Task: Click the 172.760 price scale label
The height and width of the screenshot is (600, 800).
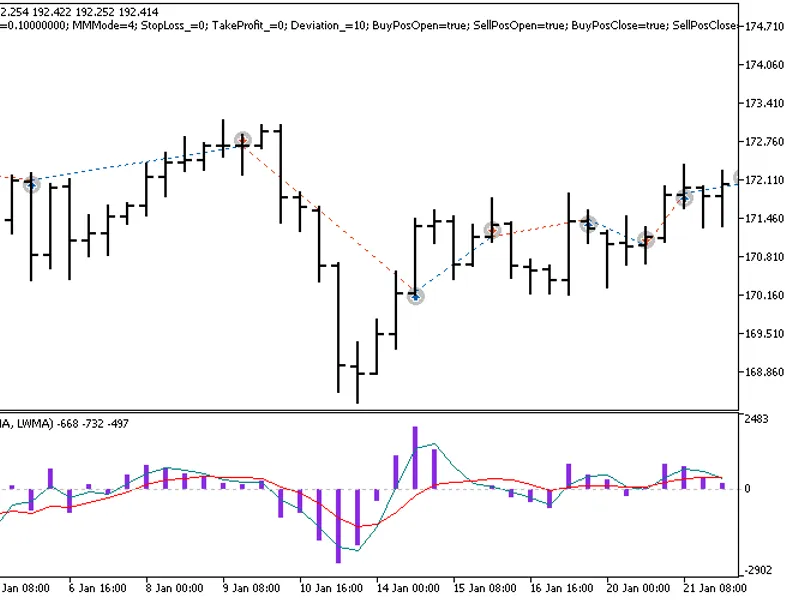Action: [764, 142]
